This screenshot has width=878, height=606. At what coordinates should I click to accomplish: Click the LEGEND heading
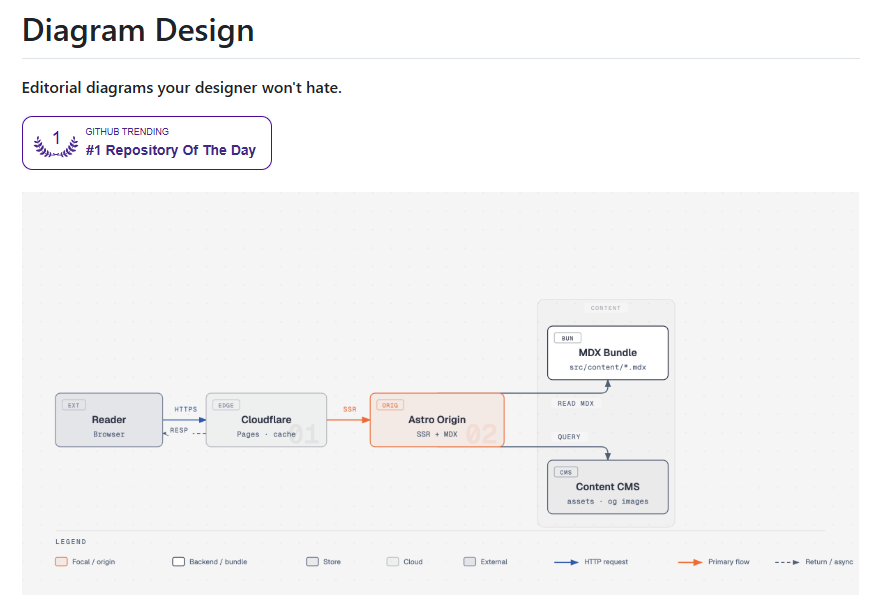pos(71,542)
